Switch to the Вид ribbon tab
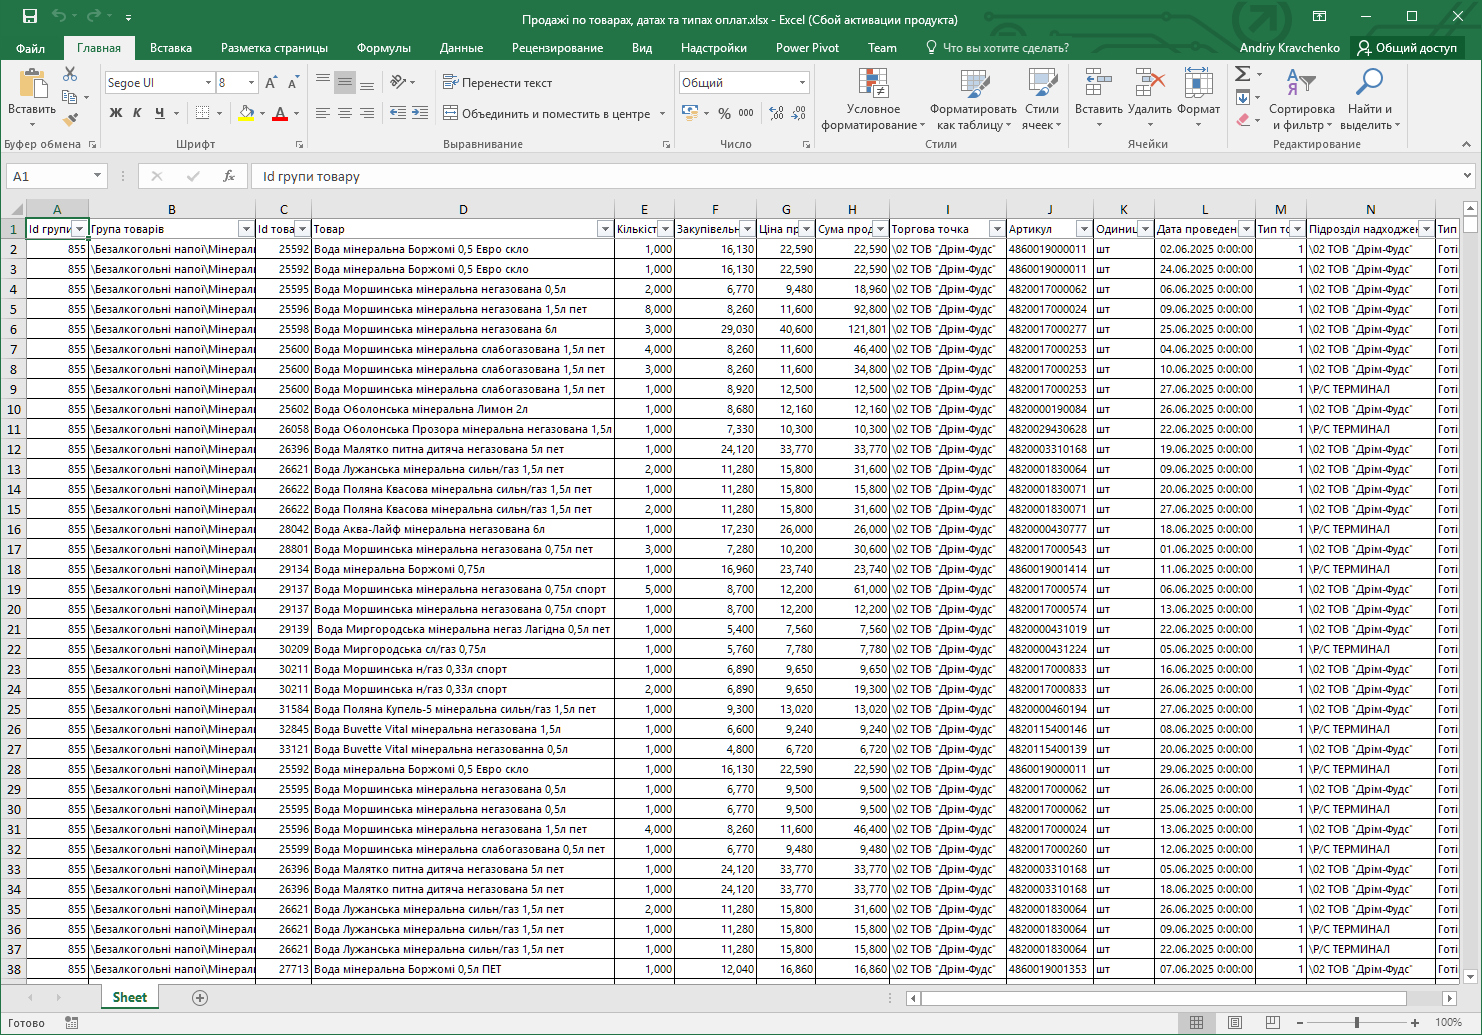 click(x=642, y=48)
